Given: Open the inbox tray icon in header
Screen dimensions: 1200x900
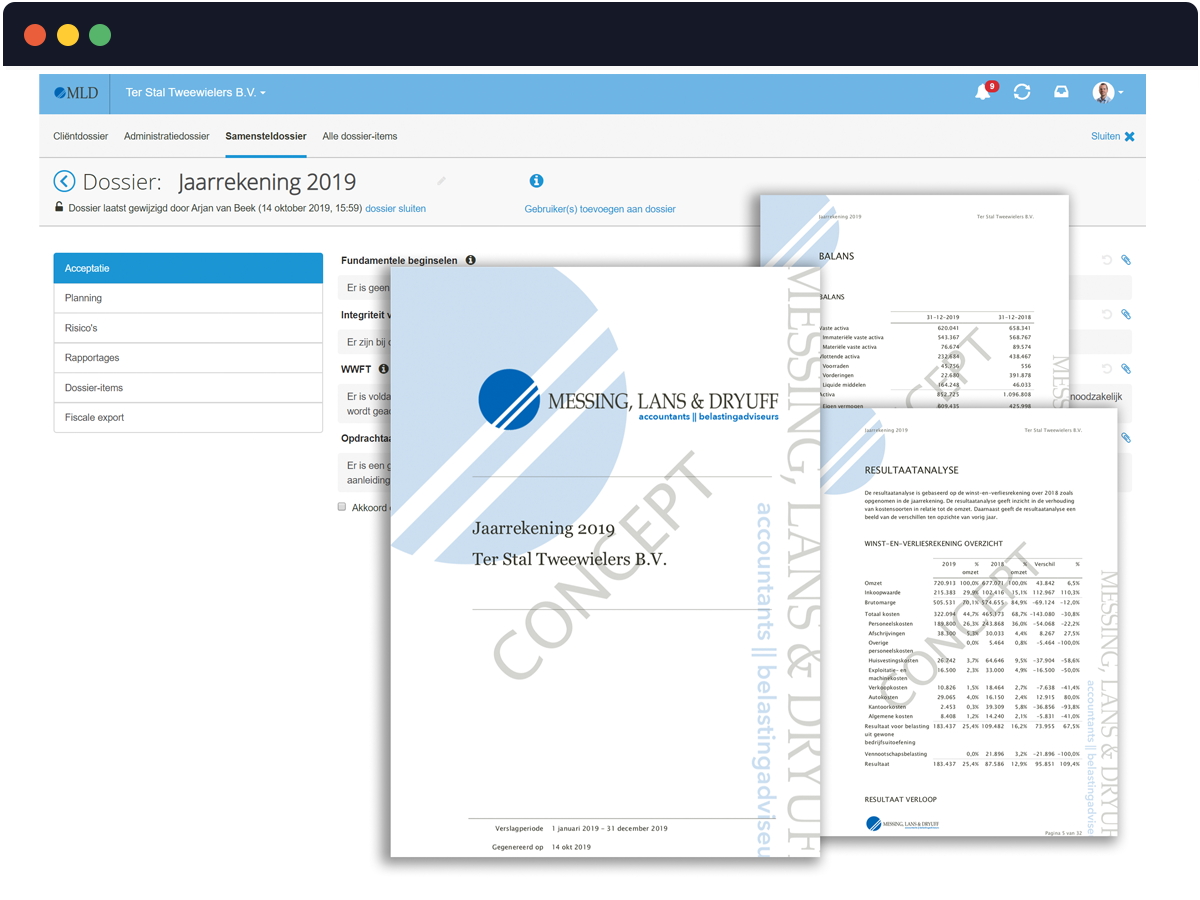Looking at the screenshot, I should [1061, 92].
